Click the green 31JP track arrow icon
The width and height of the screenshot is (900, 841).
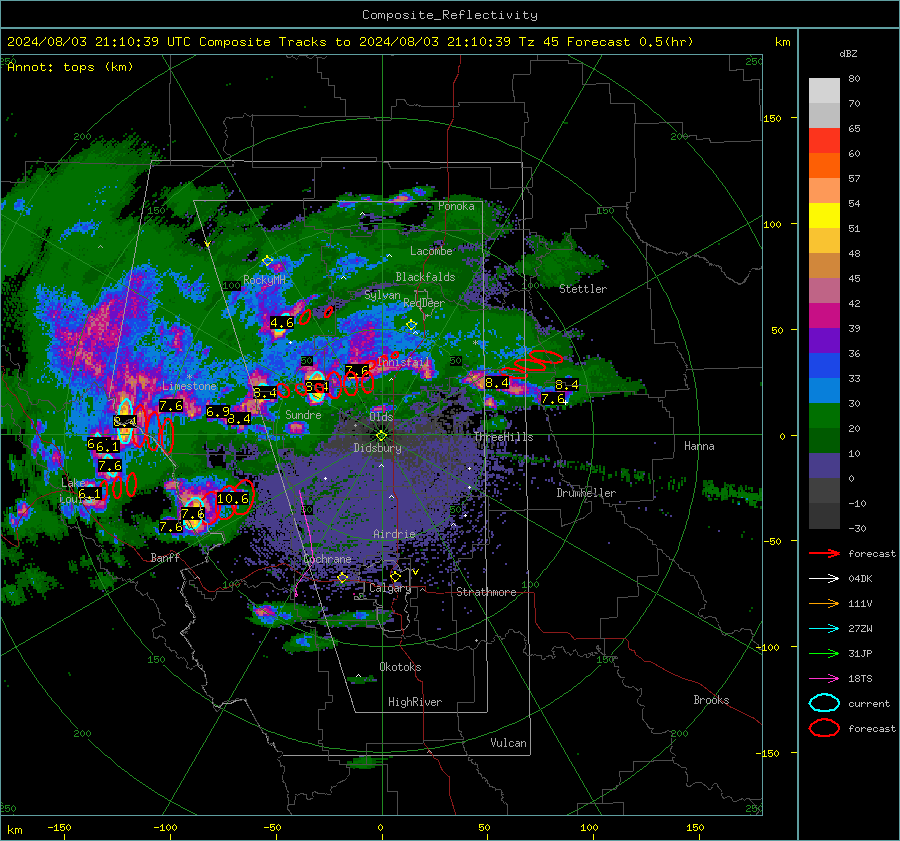click(824, 653)
